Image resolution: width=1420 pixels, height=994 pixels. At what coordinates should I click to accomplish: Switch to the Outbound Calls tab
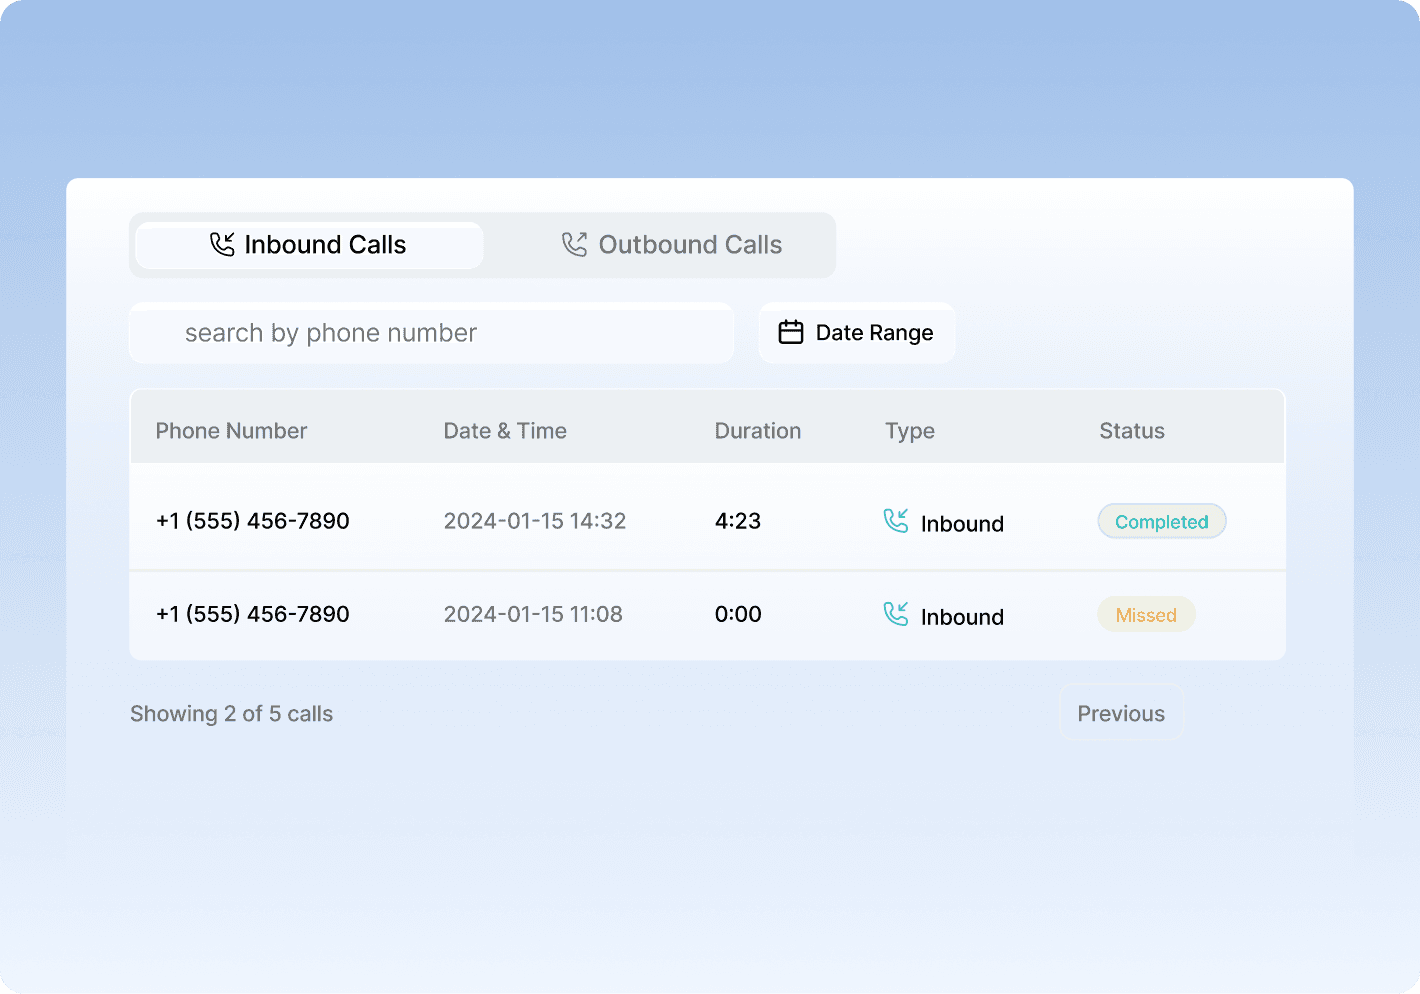(672, 245)
